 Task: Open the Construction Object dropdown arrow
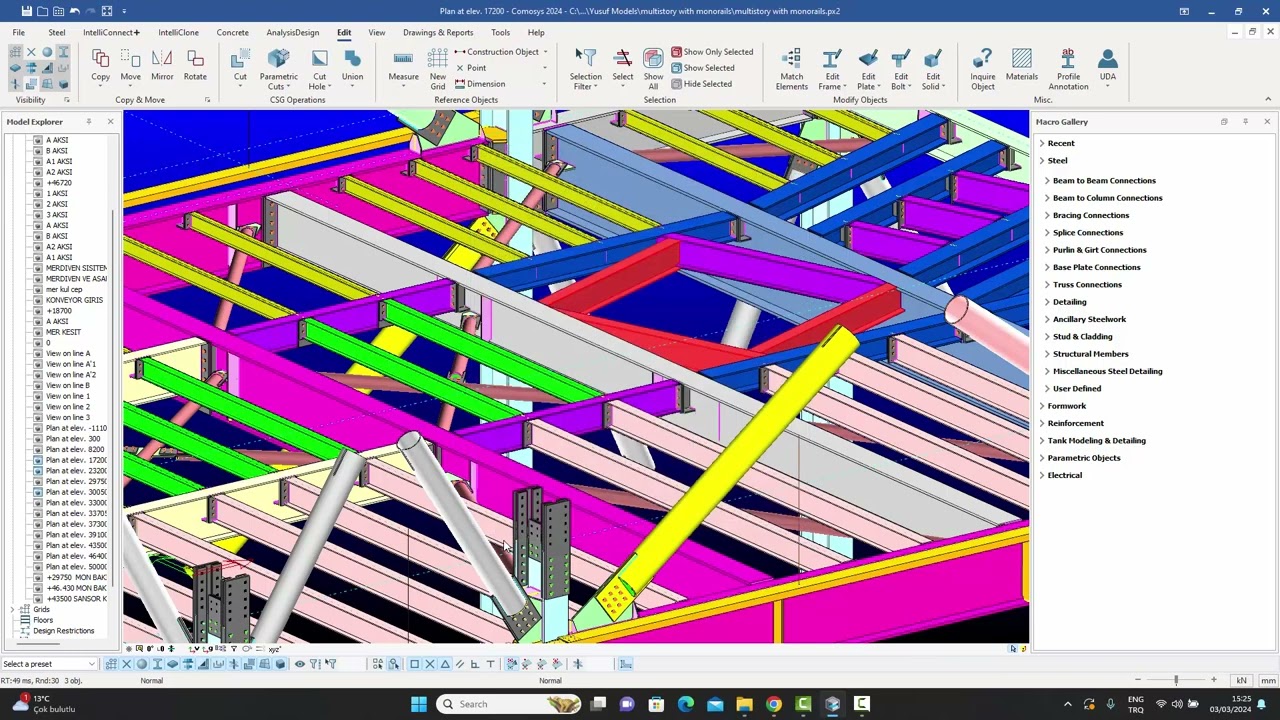pyautogui.click(x=545, y=52)
